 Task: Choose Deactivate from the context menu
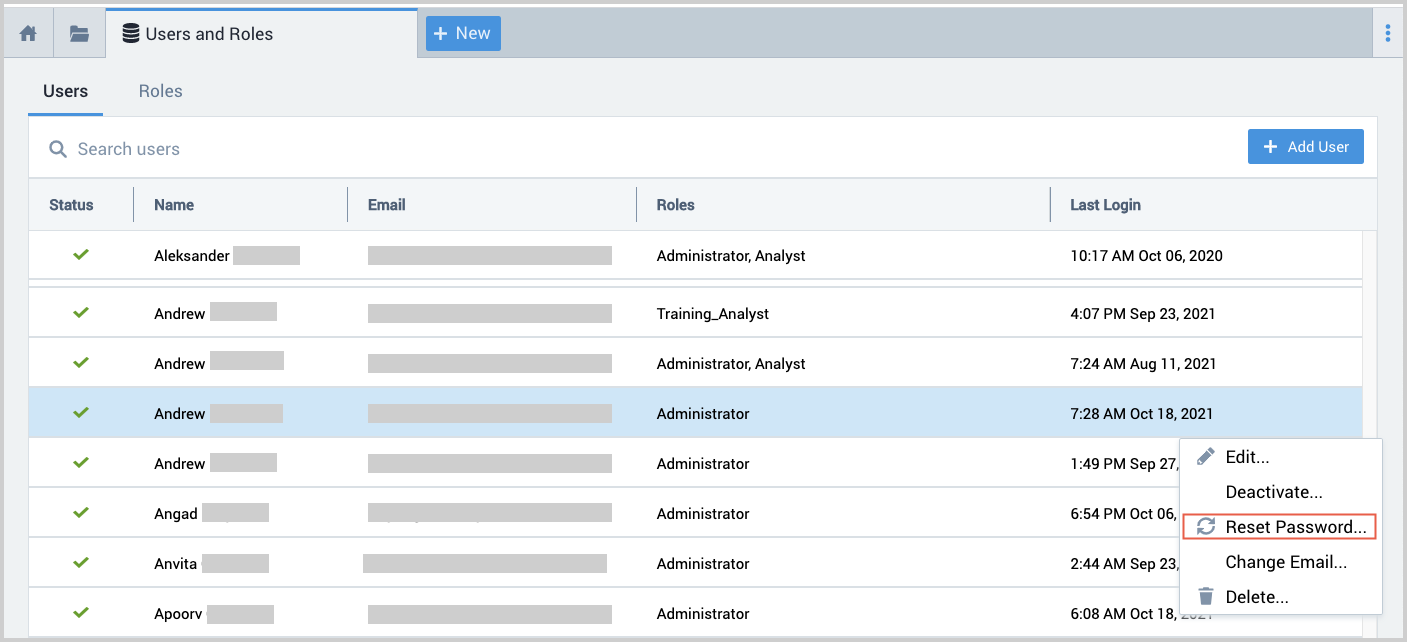[1273, 492]
